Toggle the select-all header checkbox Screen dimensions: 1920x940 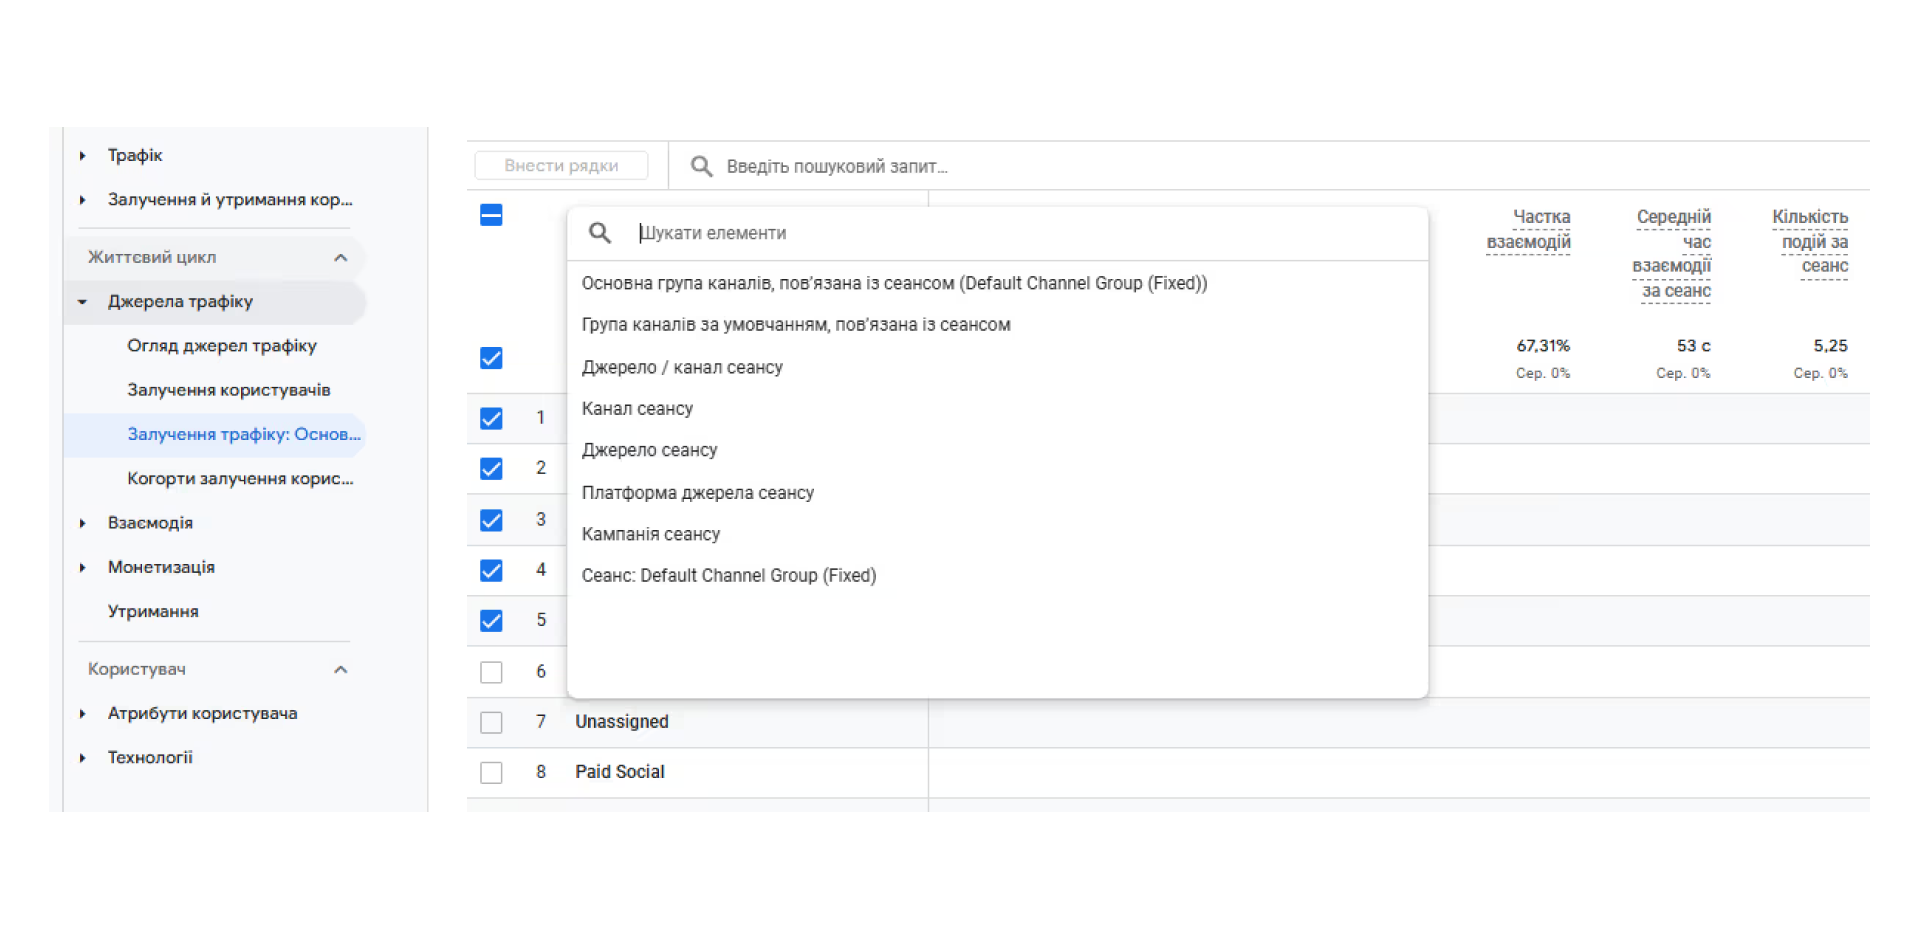tap(491, 215)
